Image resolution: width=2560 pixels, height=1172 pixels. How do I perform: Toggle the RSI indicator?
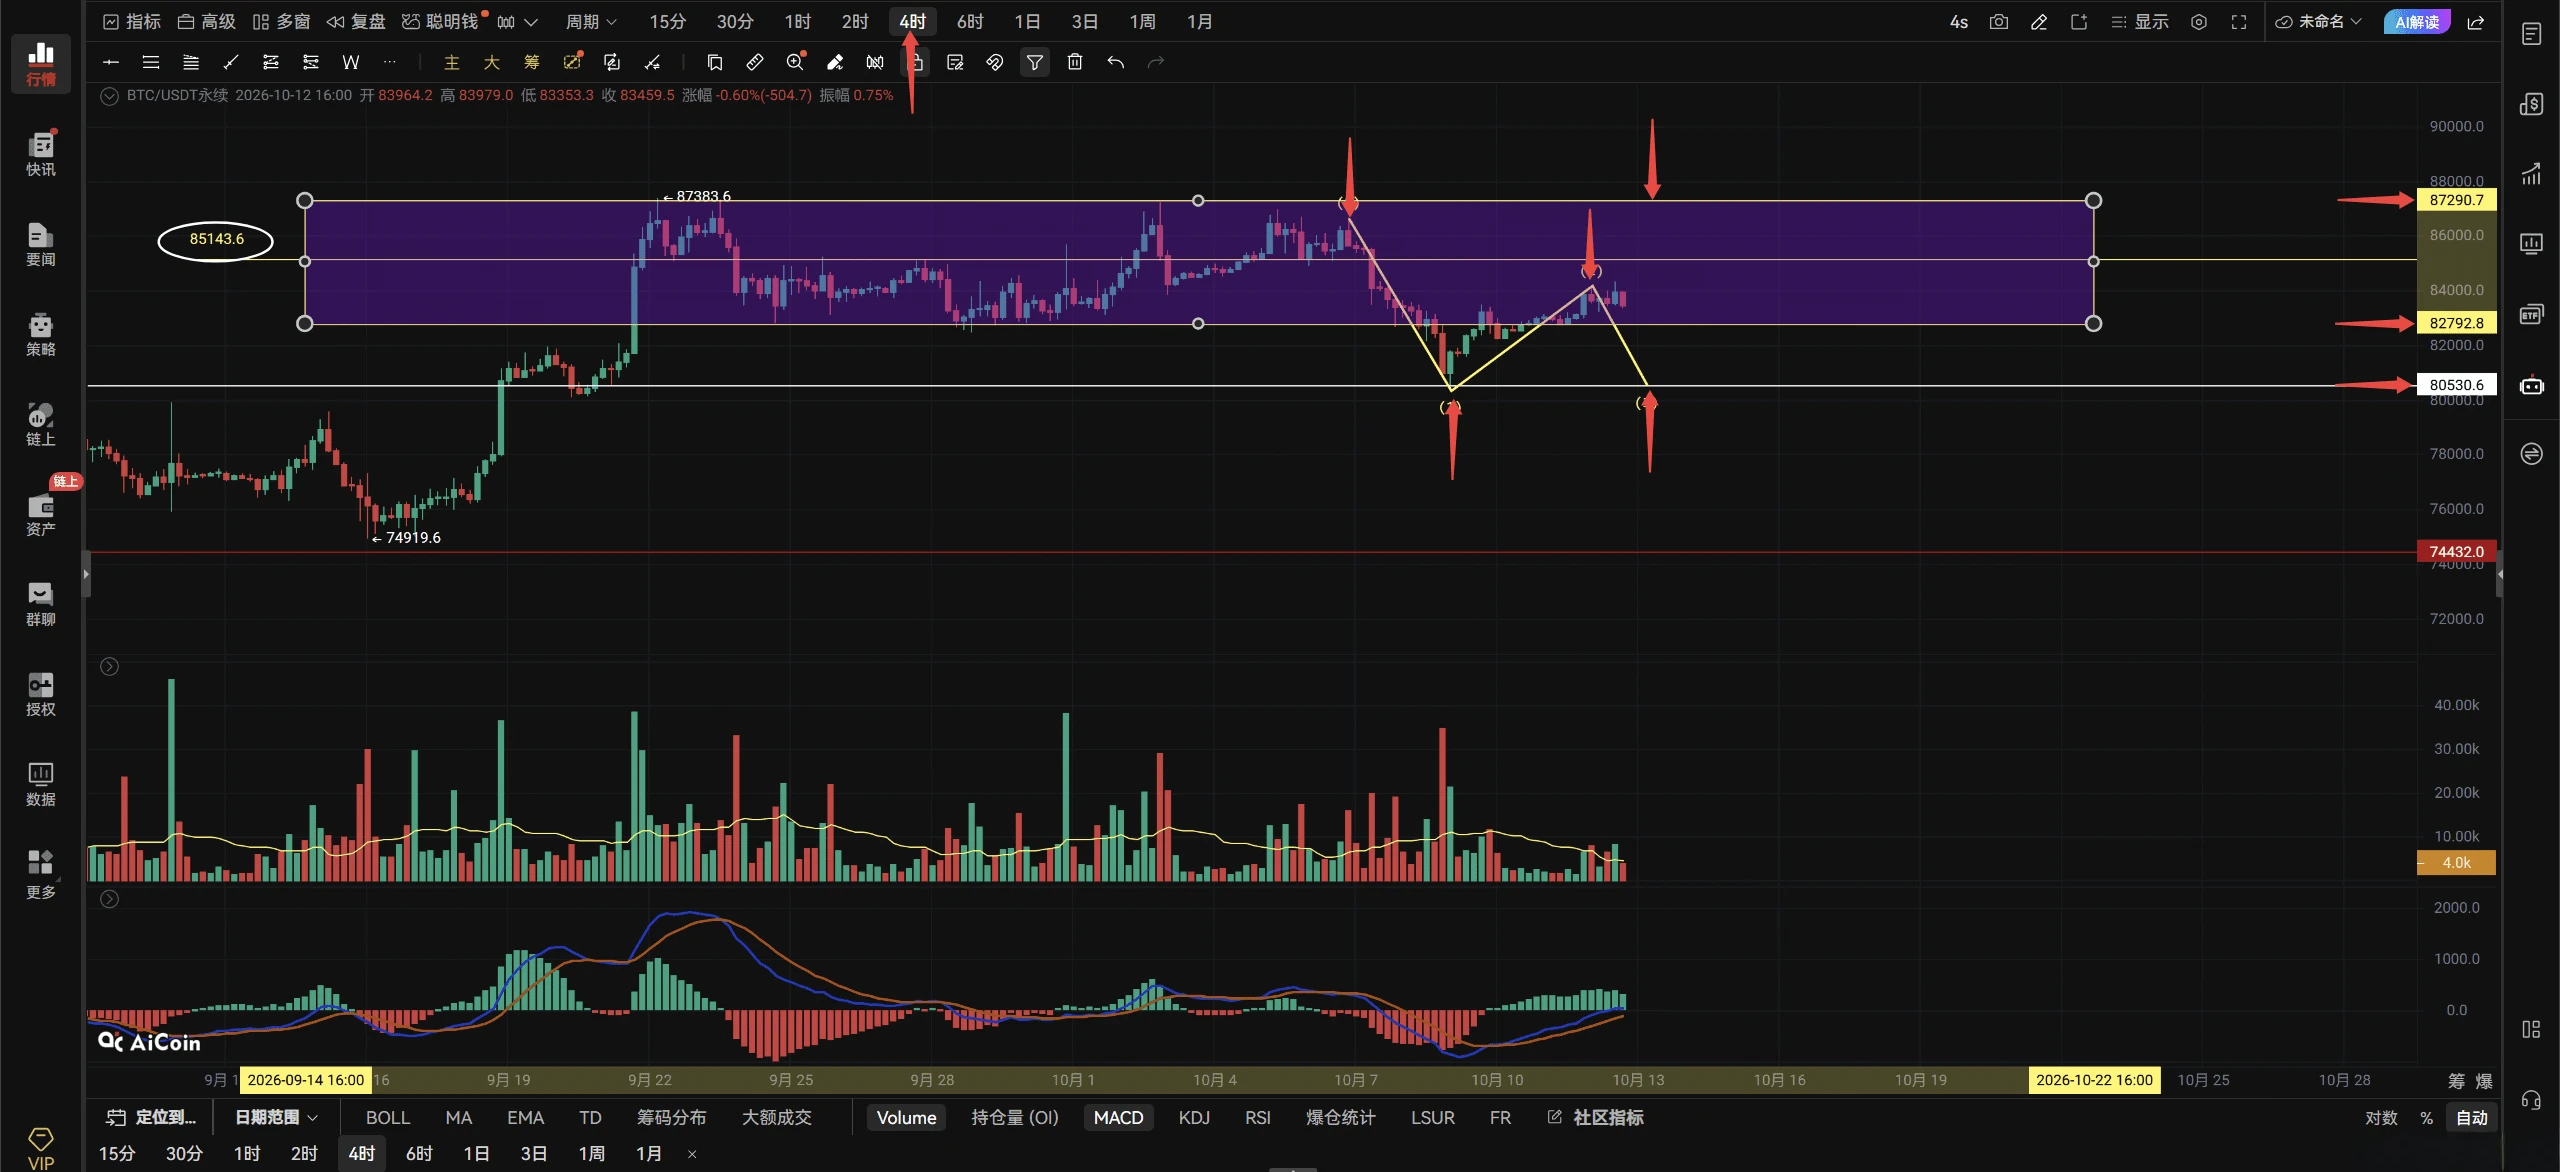(x=1258, y=1118)
